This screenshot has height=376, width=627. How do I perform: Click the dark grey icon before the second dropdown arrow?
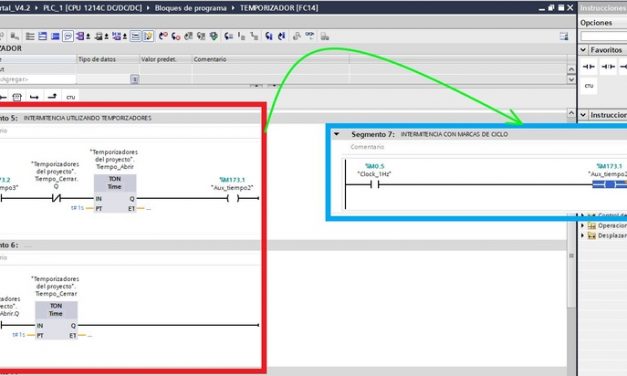point(98,36)
